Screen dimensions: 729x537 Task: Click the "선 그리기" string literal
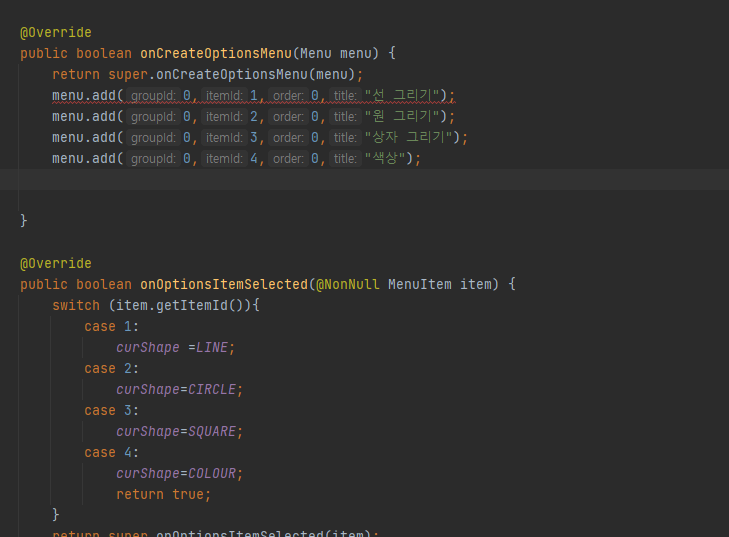[402, 96]
